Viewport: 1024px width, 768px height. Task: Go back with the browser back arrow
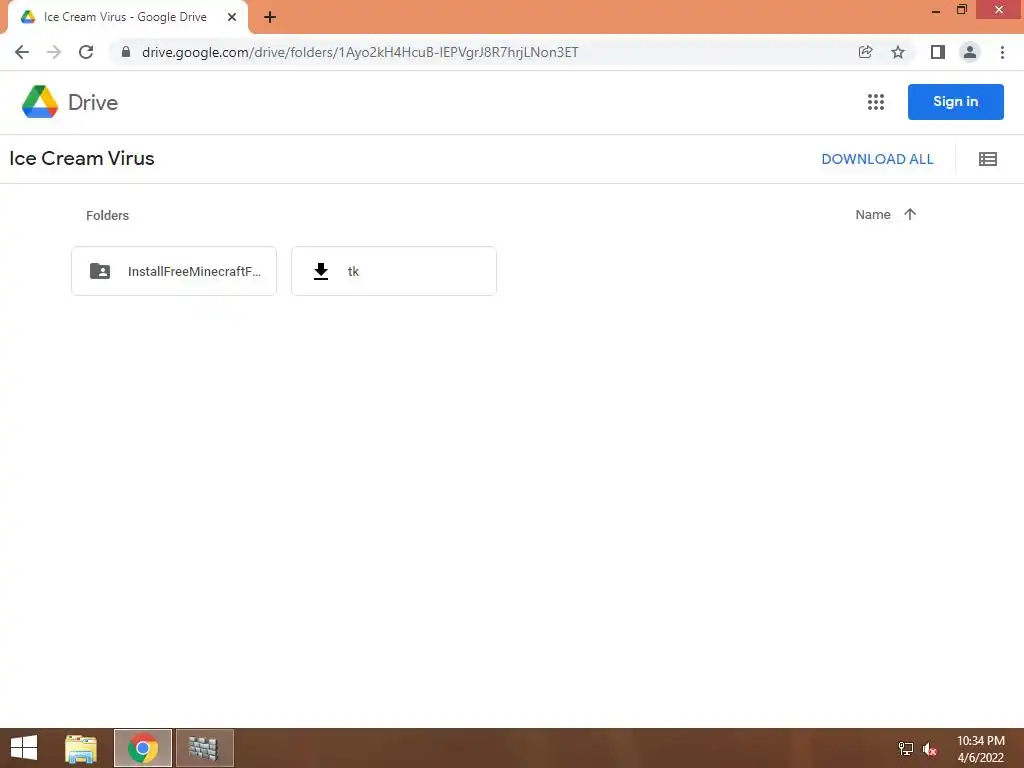(22, 52)
